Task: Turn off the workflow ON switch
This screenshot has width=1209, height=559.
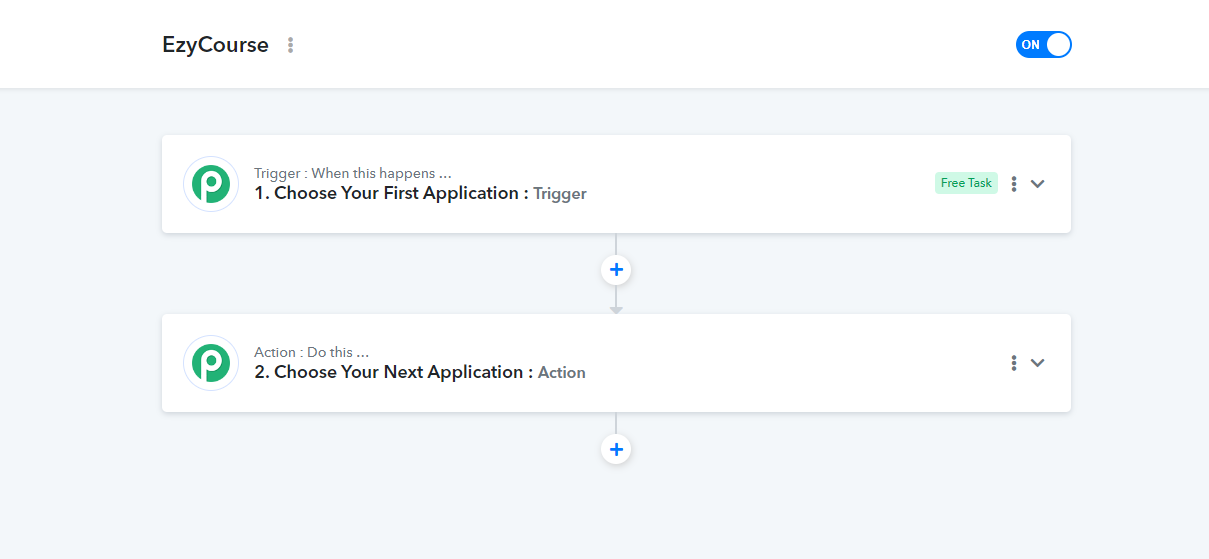Action: [x=1043, y=45]
